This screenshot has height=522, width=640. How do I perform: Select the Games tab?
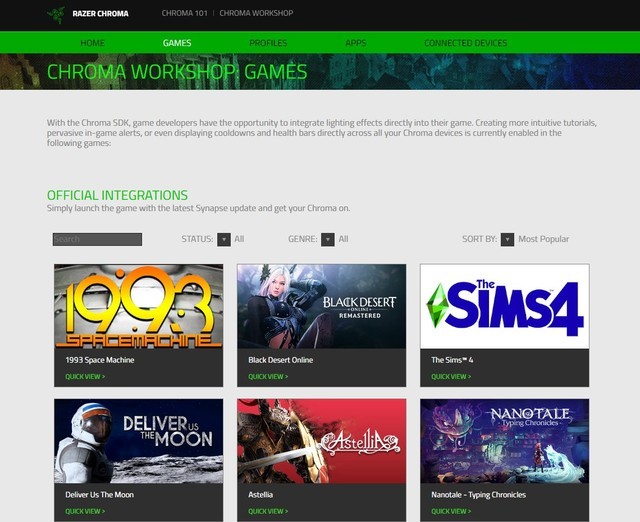pyautogui.click(x=177, y=43)
